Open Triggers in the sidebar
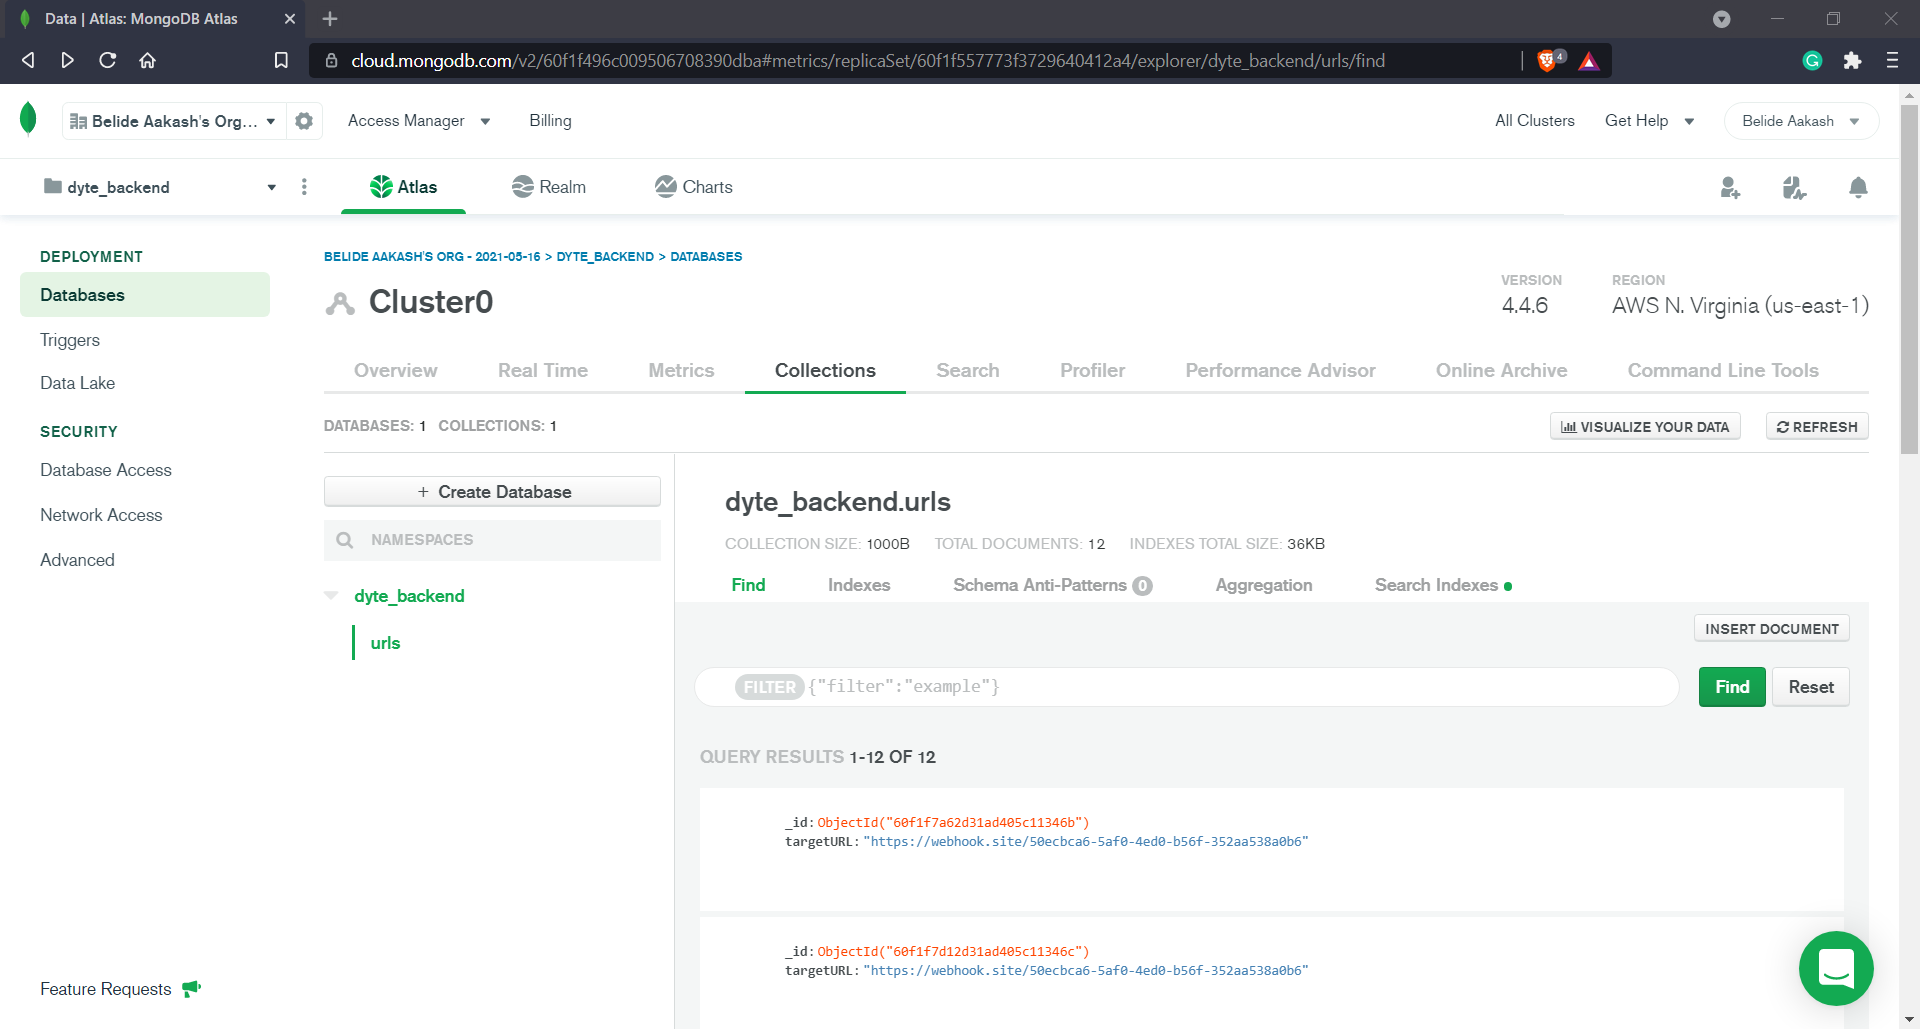The width and height of the screenshot is (1920, 1029). [x=70, y=340]
